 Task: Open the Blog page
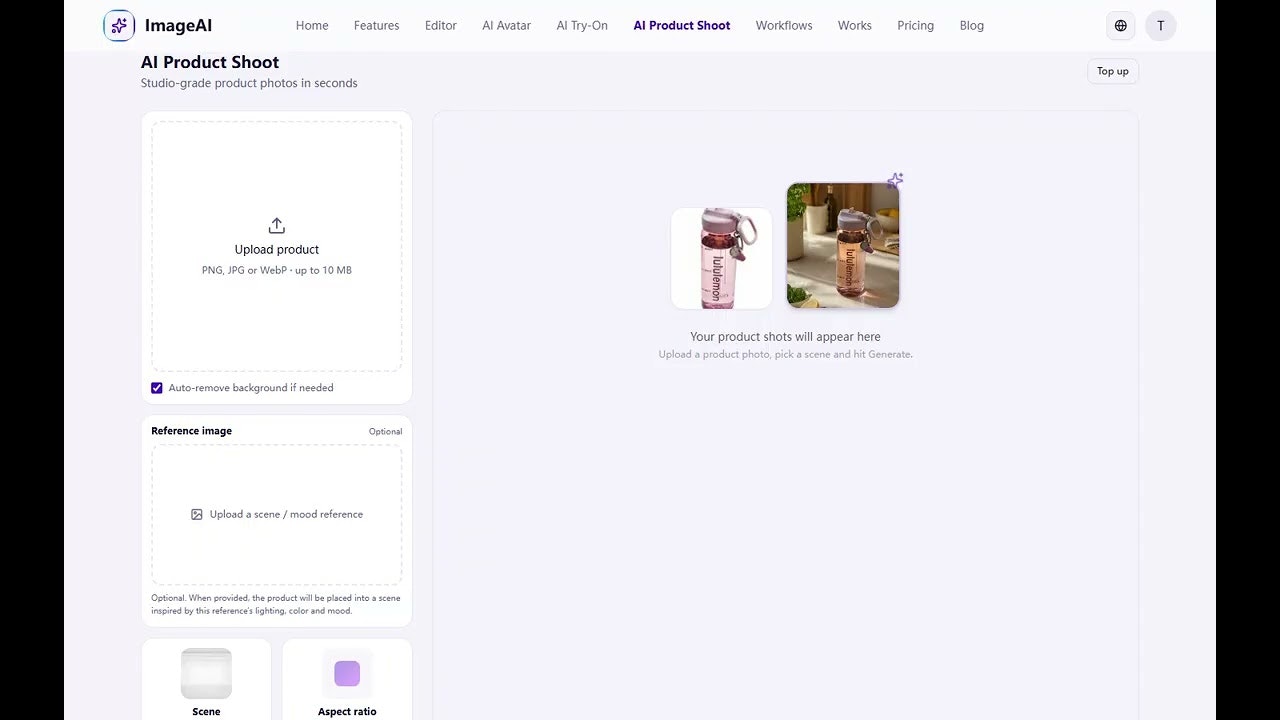971,25
